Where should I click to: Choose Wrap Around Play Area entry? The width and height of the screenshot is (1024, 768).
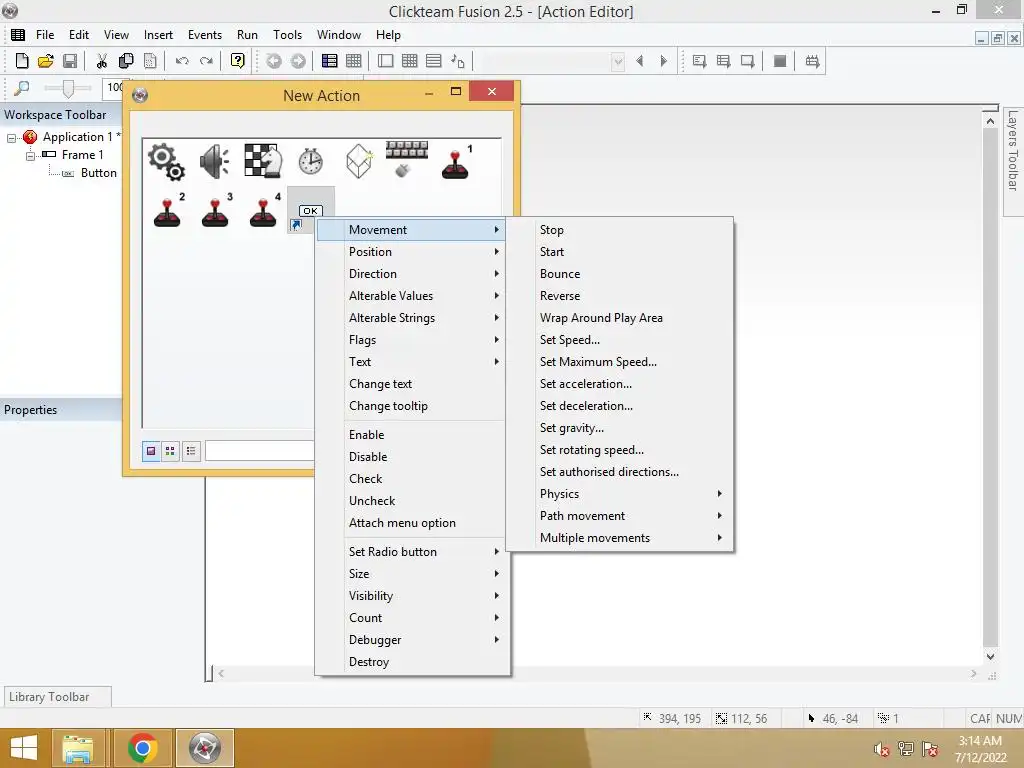(x=620, y=318)
